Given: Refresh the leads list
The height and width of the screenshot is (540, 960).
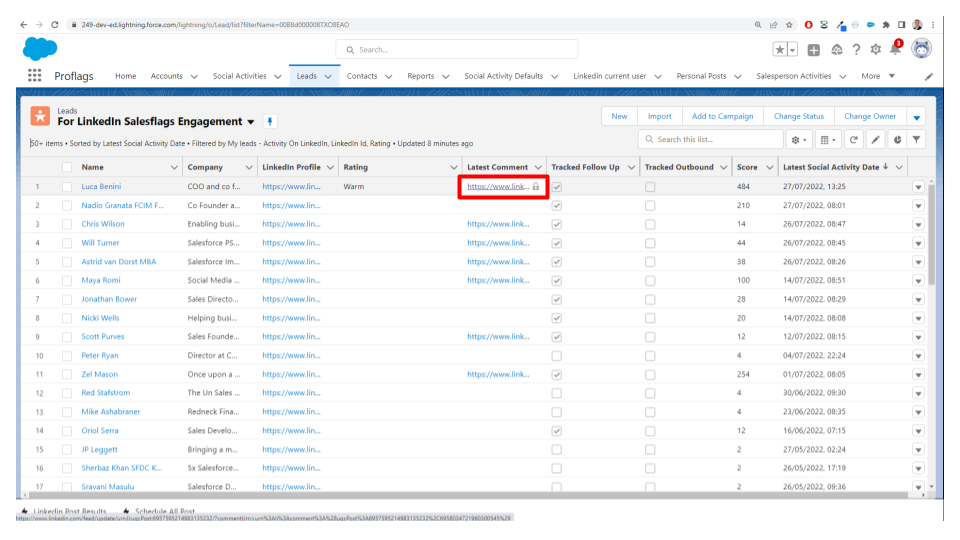Looking at the screenshot, I should pos(853,140).
